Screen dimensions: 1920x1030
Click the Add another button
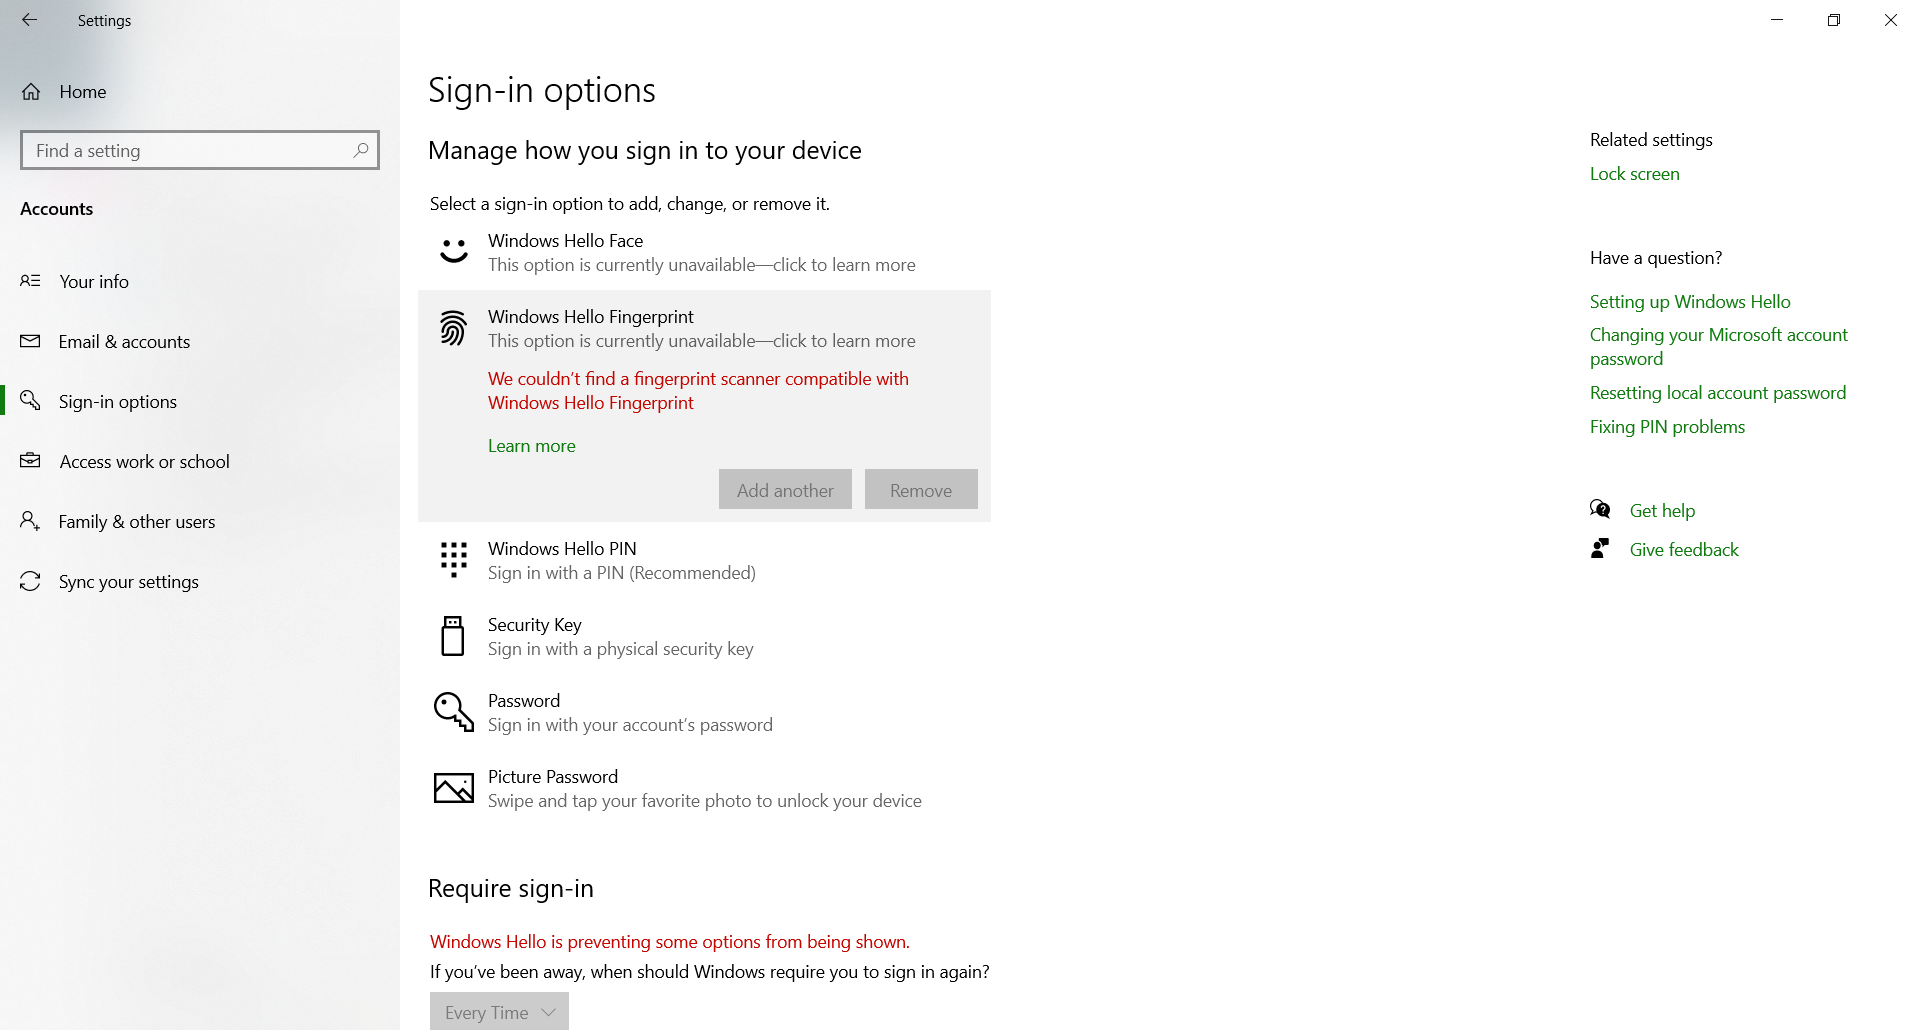point(784,489)
